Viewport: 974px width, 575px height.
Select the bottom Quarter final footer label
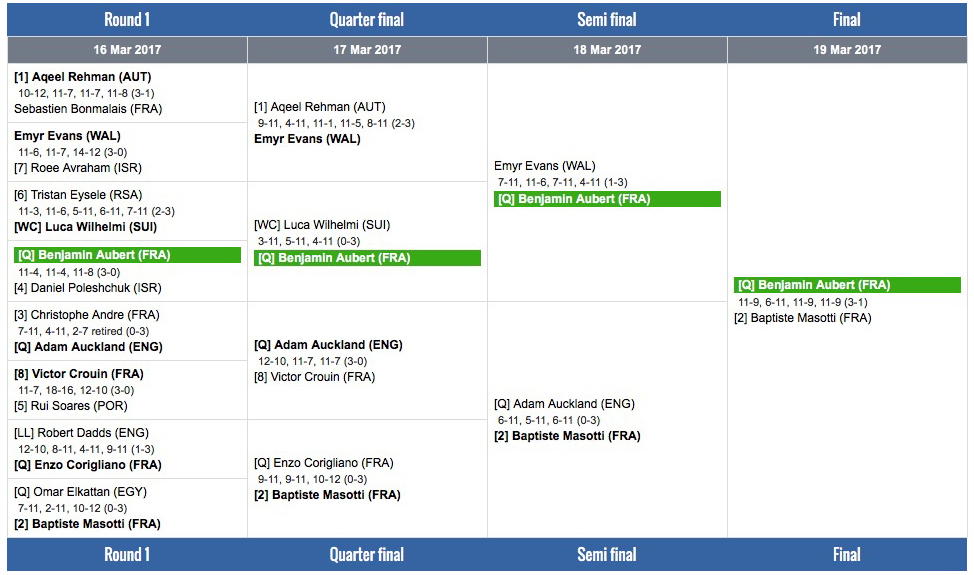click(367, 555)
